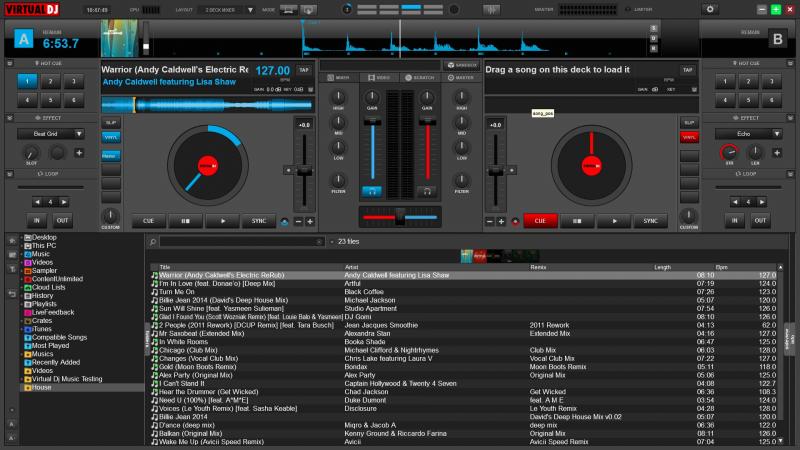Image resolution: width=800 pixels, height=450 pixels.
Task: Open the deck A Hot Cue panel menu
Action: pyautogui.click(x=10, y=63)
